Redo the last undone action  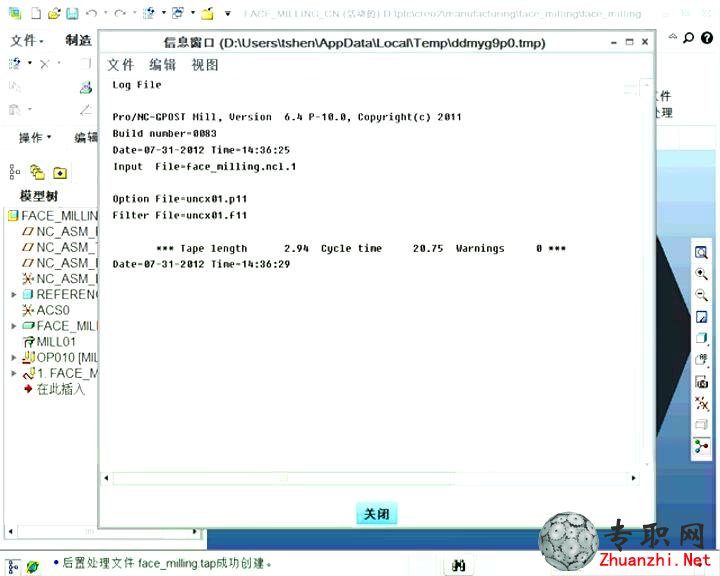pyautogui.click(x=120, y=13)
